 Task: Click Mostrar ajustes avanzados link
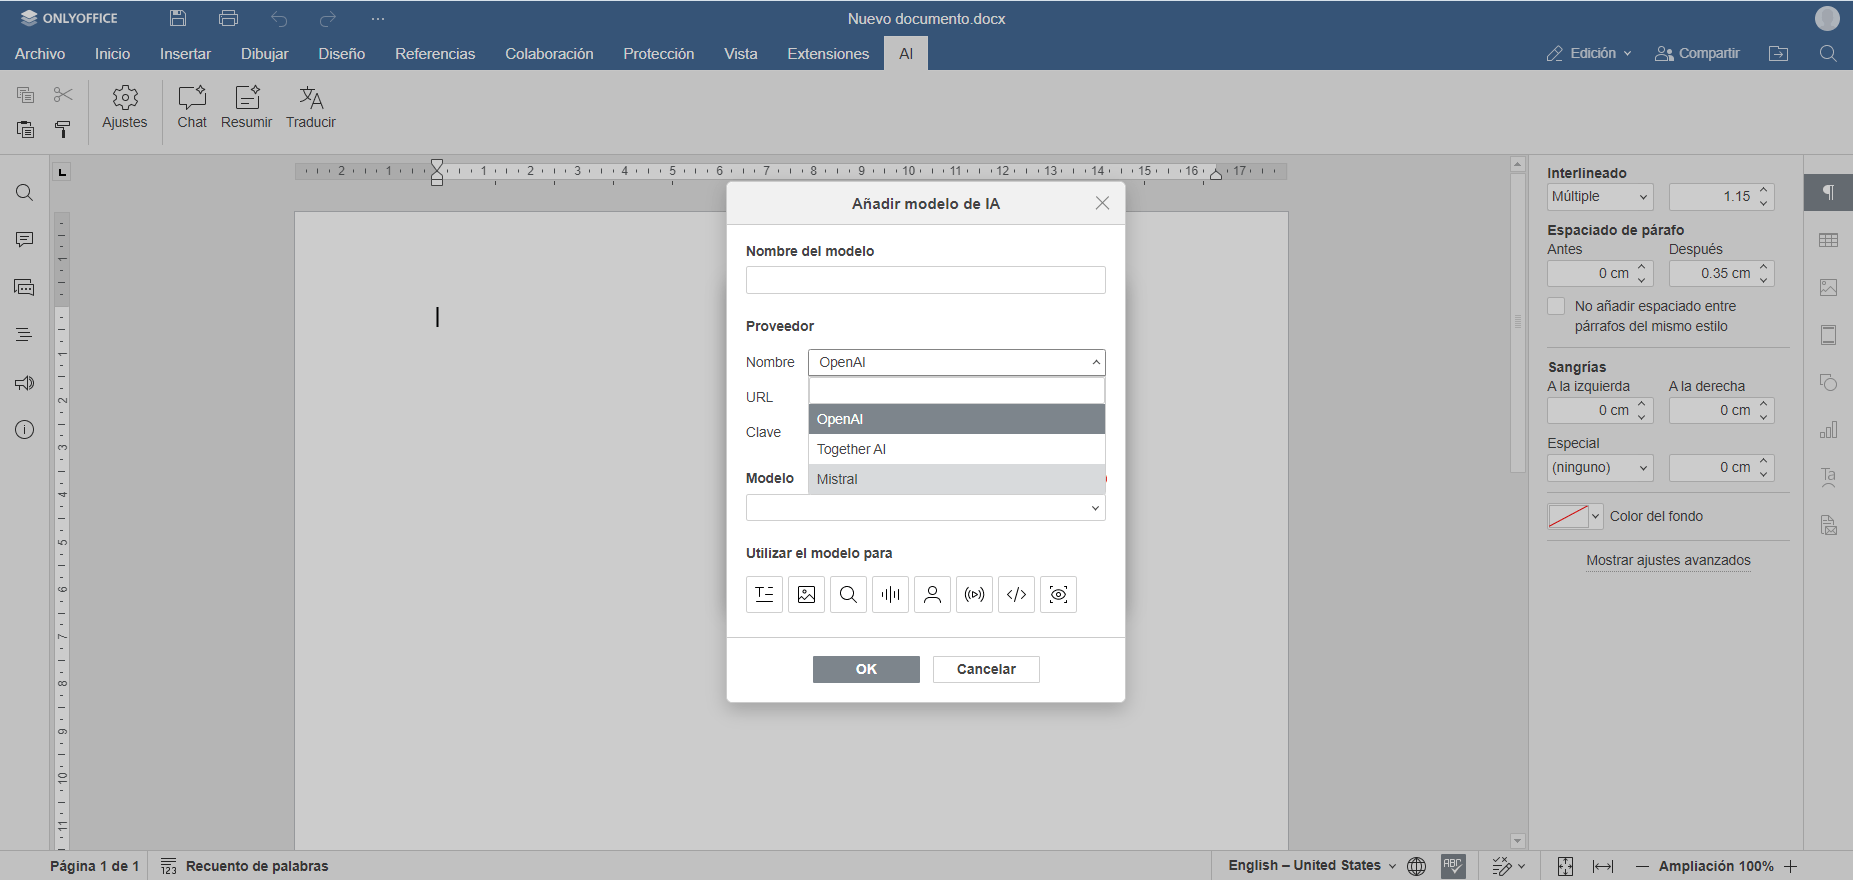click(x=1668, y=560)
